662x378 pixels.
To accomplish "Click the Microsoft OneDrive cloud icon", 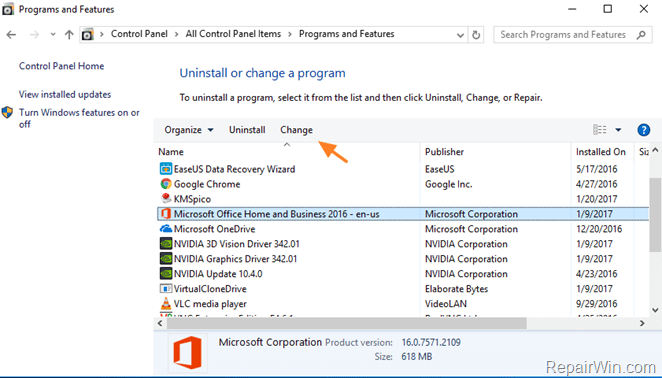I will 166,228.
